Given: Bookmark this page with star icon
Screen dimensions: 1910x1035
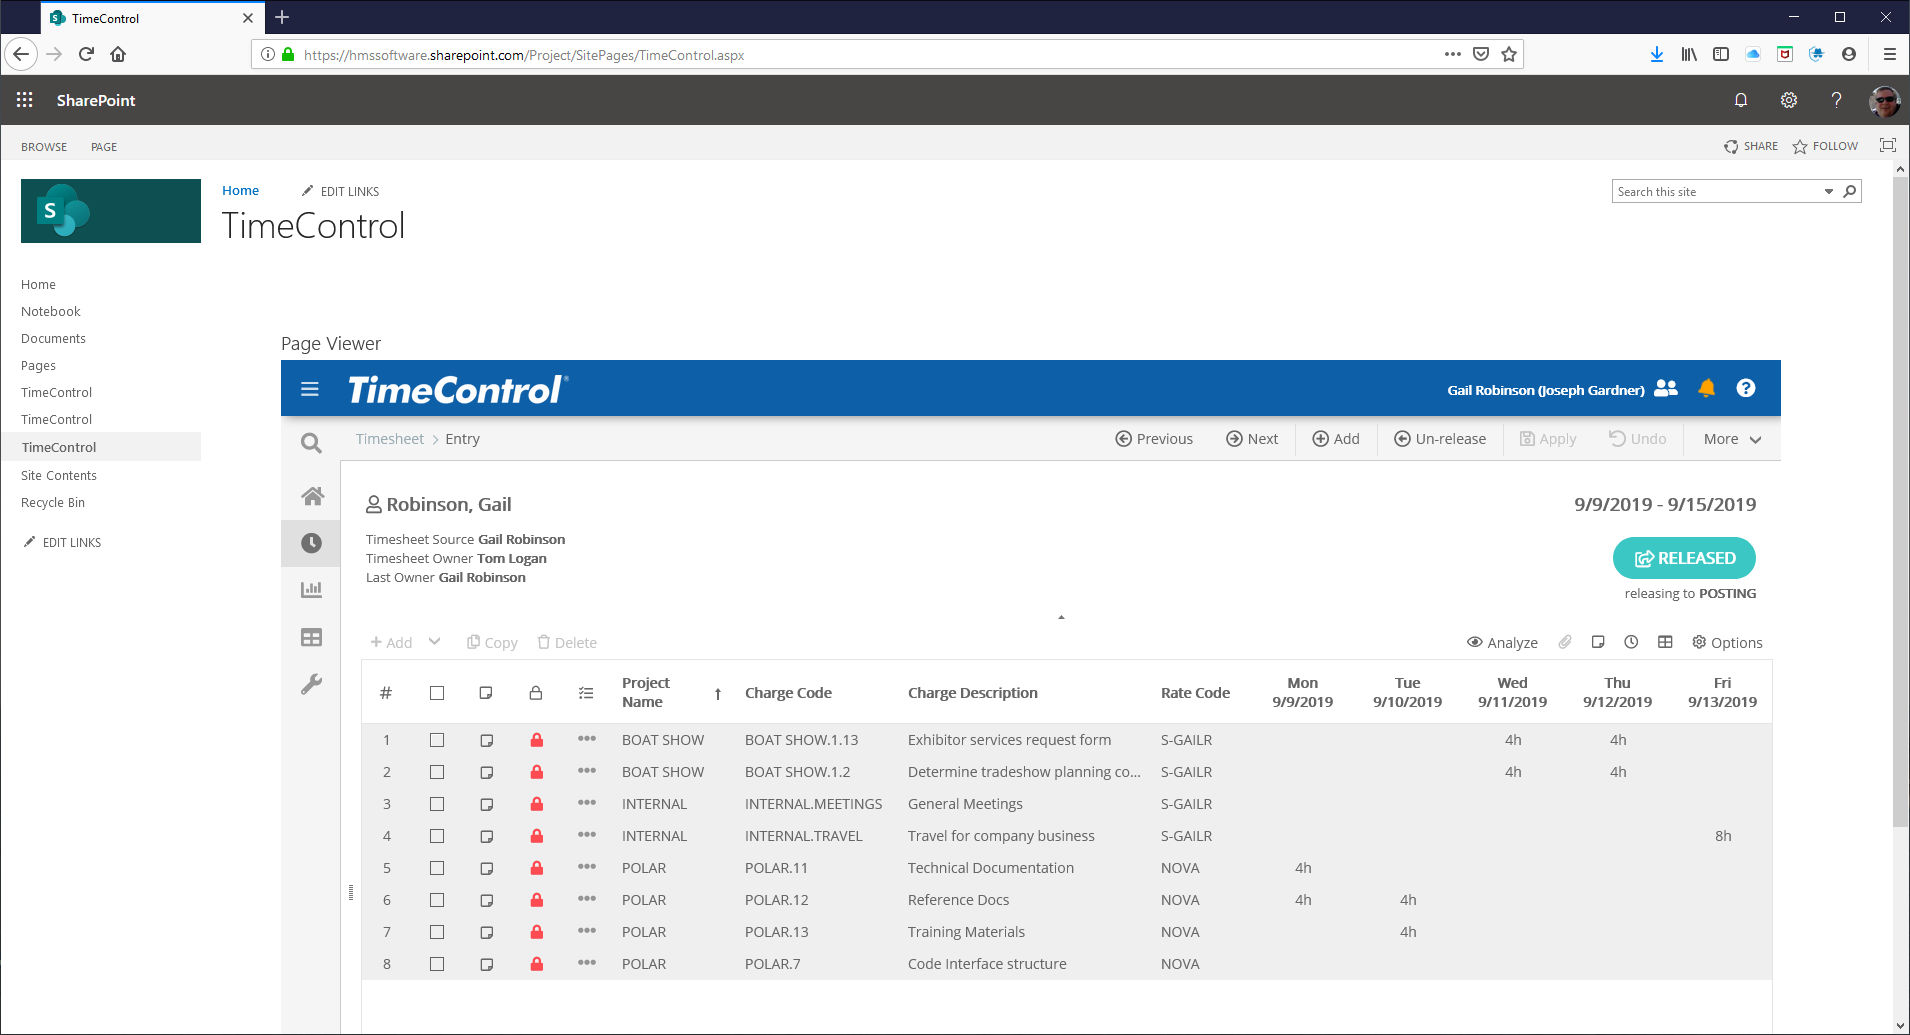Looking at the screenshot, I should tap(1508, 54).
